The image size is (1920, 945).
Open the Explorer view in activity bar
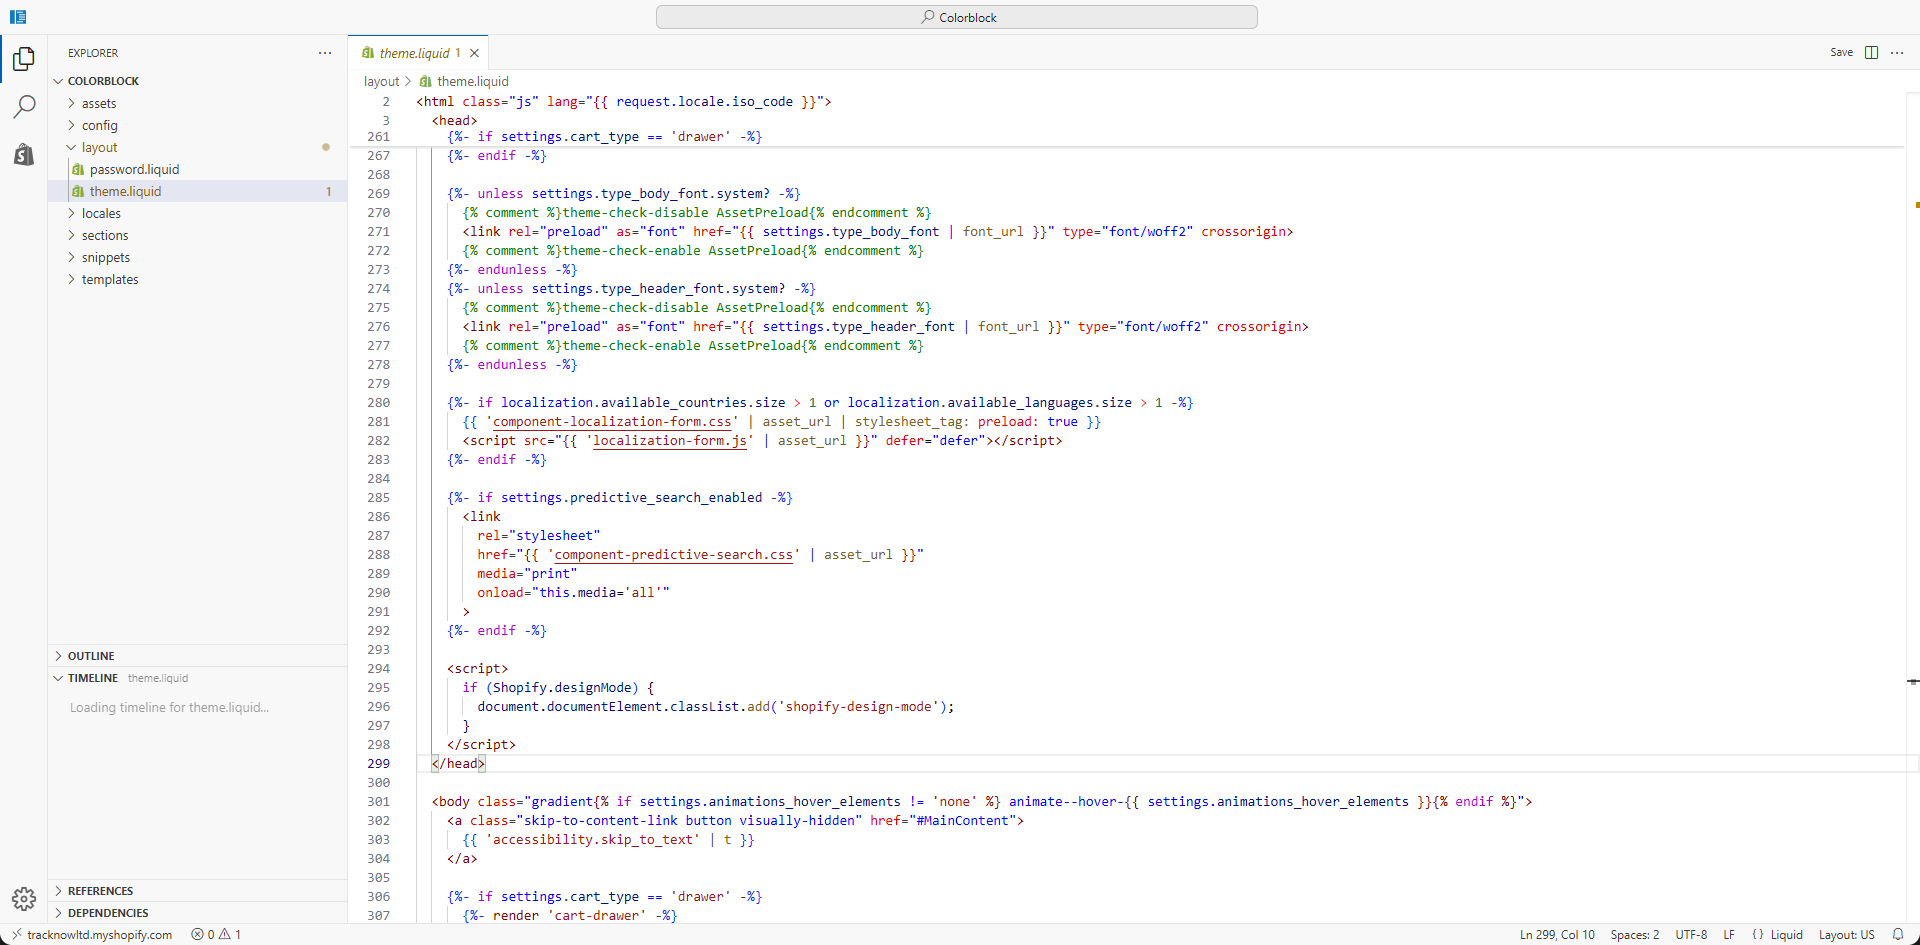tap(24, 59)
